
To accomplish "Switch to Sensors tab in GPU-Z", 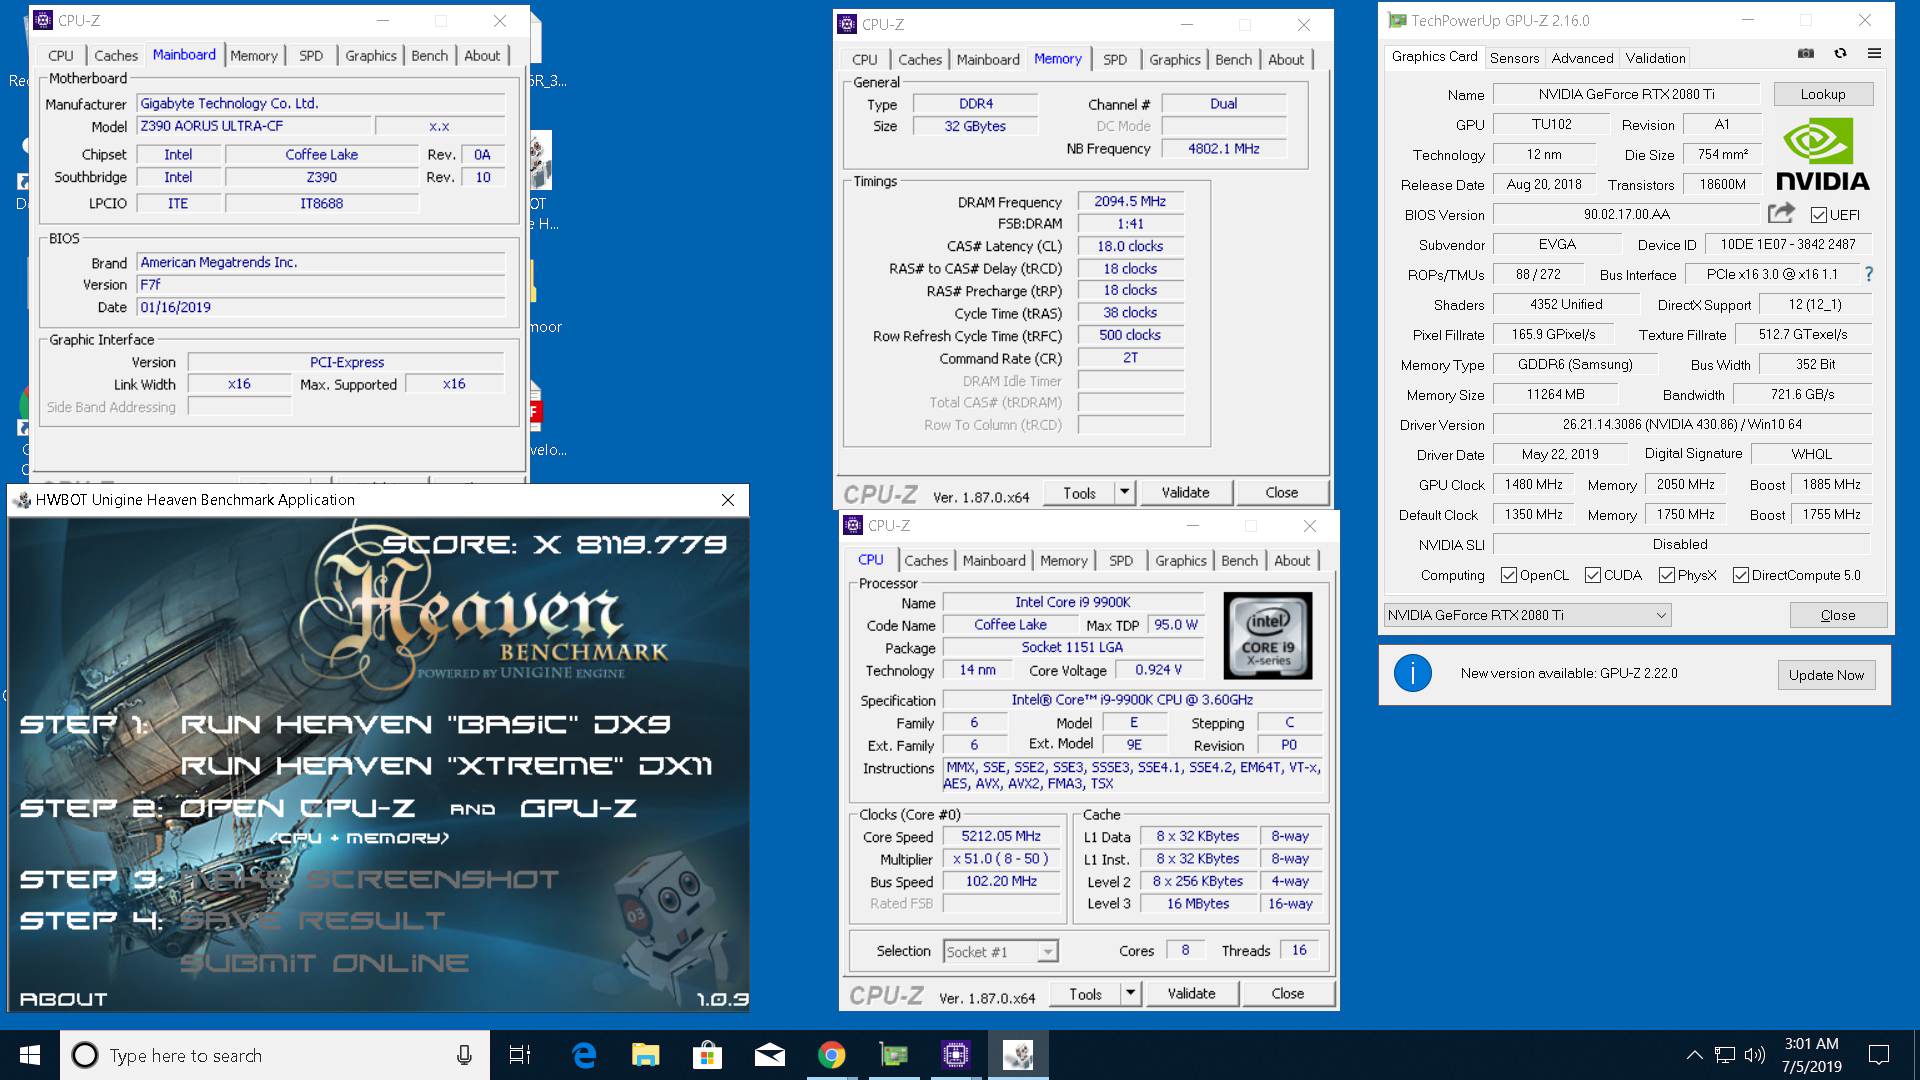I will tap(1514, 58).
